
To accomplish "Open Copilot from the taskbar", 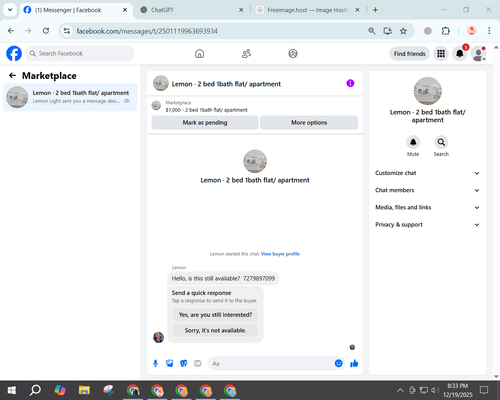I will coord(60,390).
